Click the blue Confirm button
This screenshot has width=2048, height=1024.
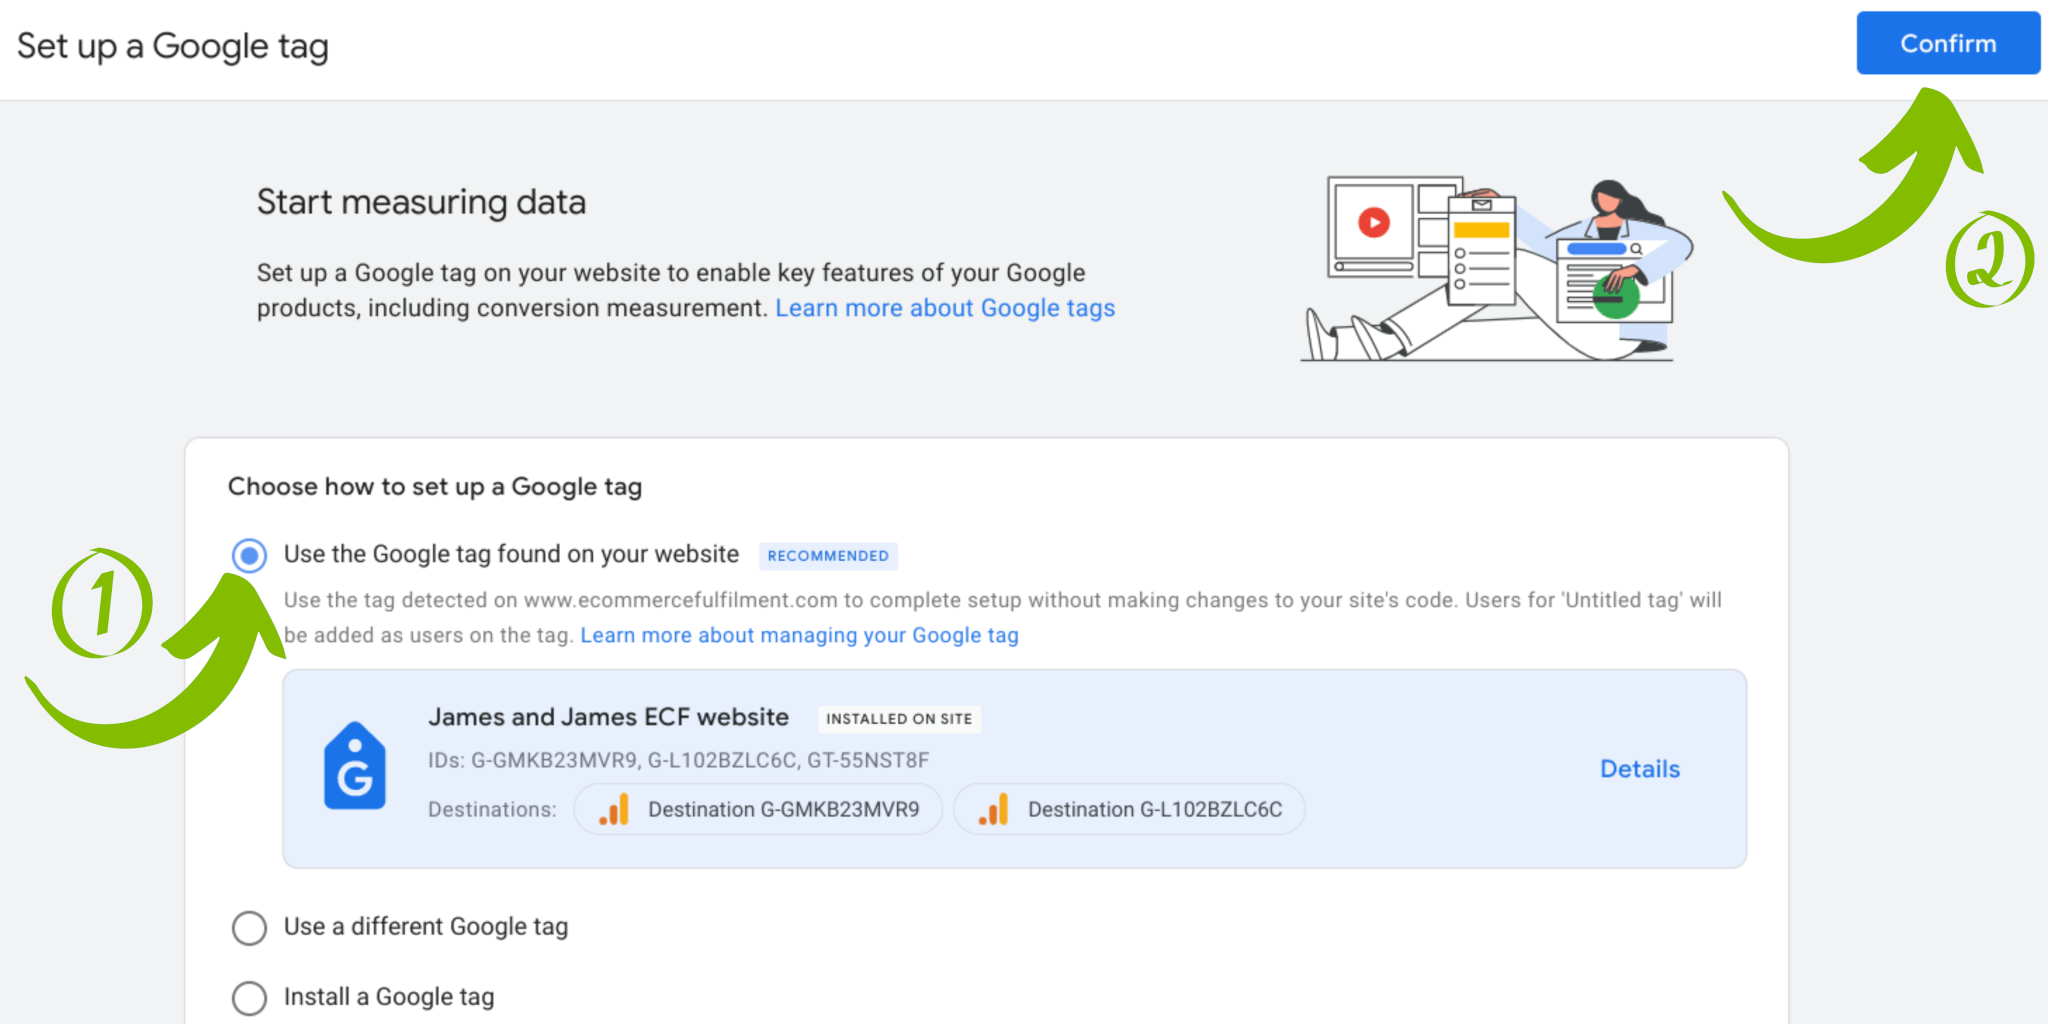pos(1948,43)
